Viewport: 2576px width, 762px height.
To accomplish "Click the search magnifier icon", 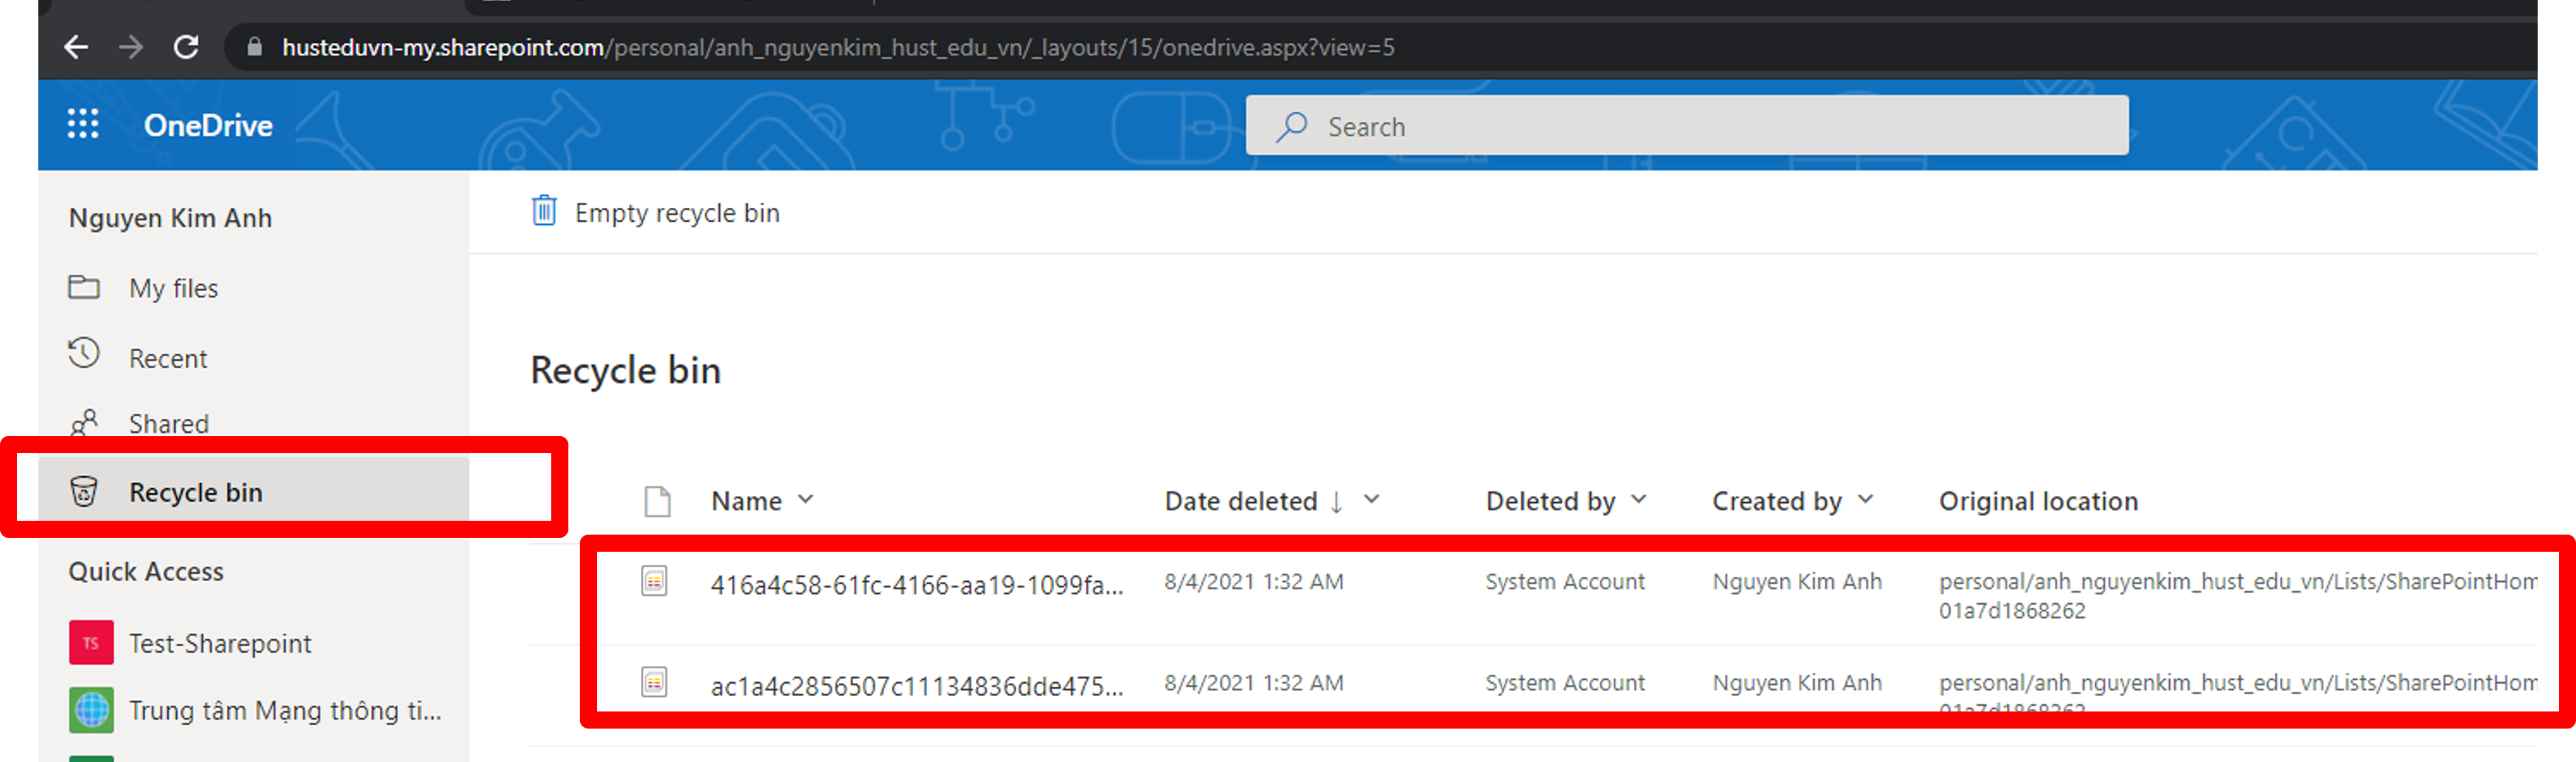I will [x=1292, y=127].
